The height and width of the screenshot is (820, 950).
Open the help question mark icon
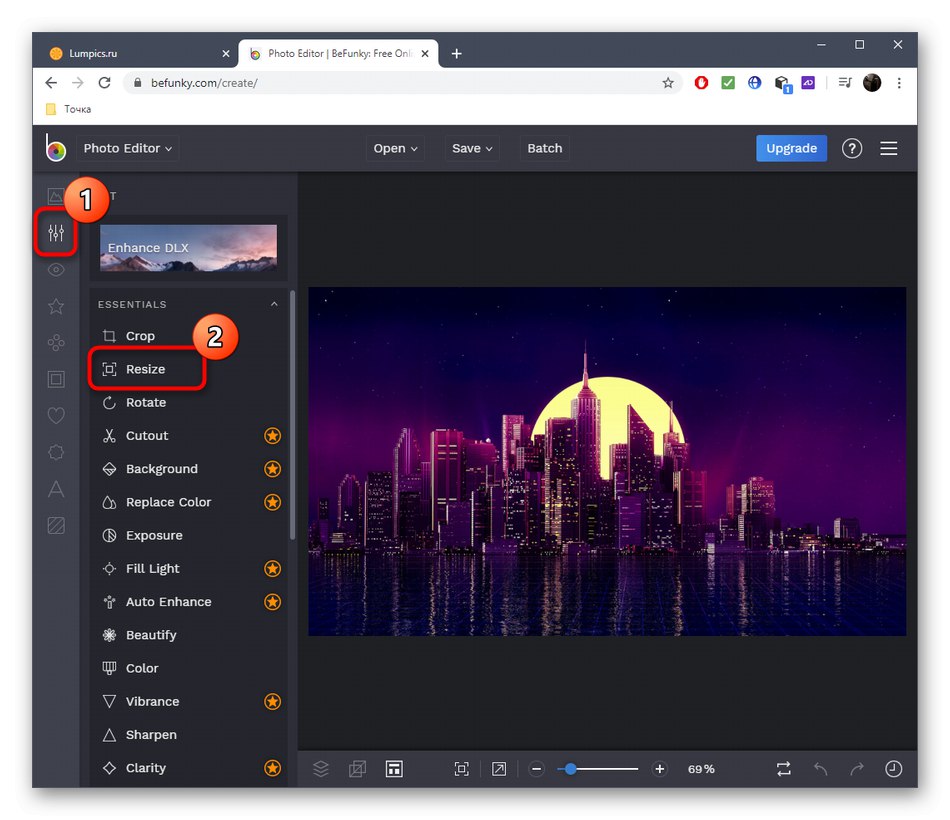click(852, 148)
